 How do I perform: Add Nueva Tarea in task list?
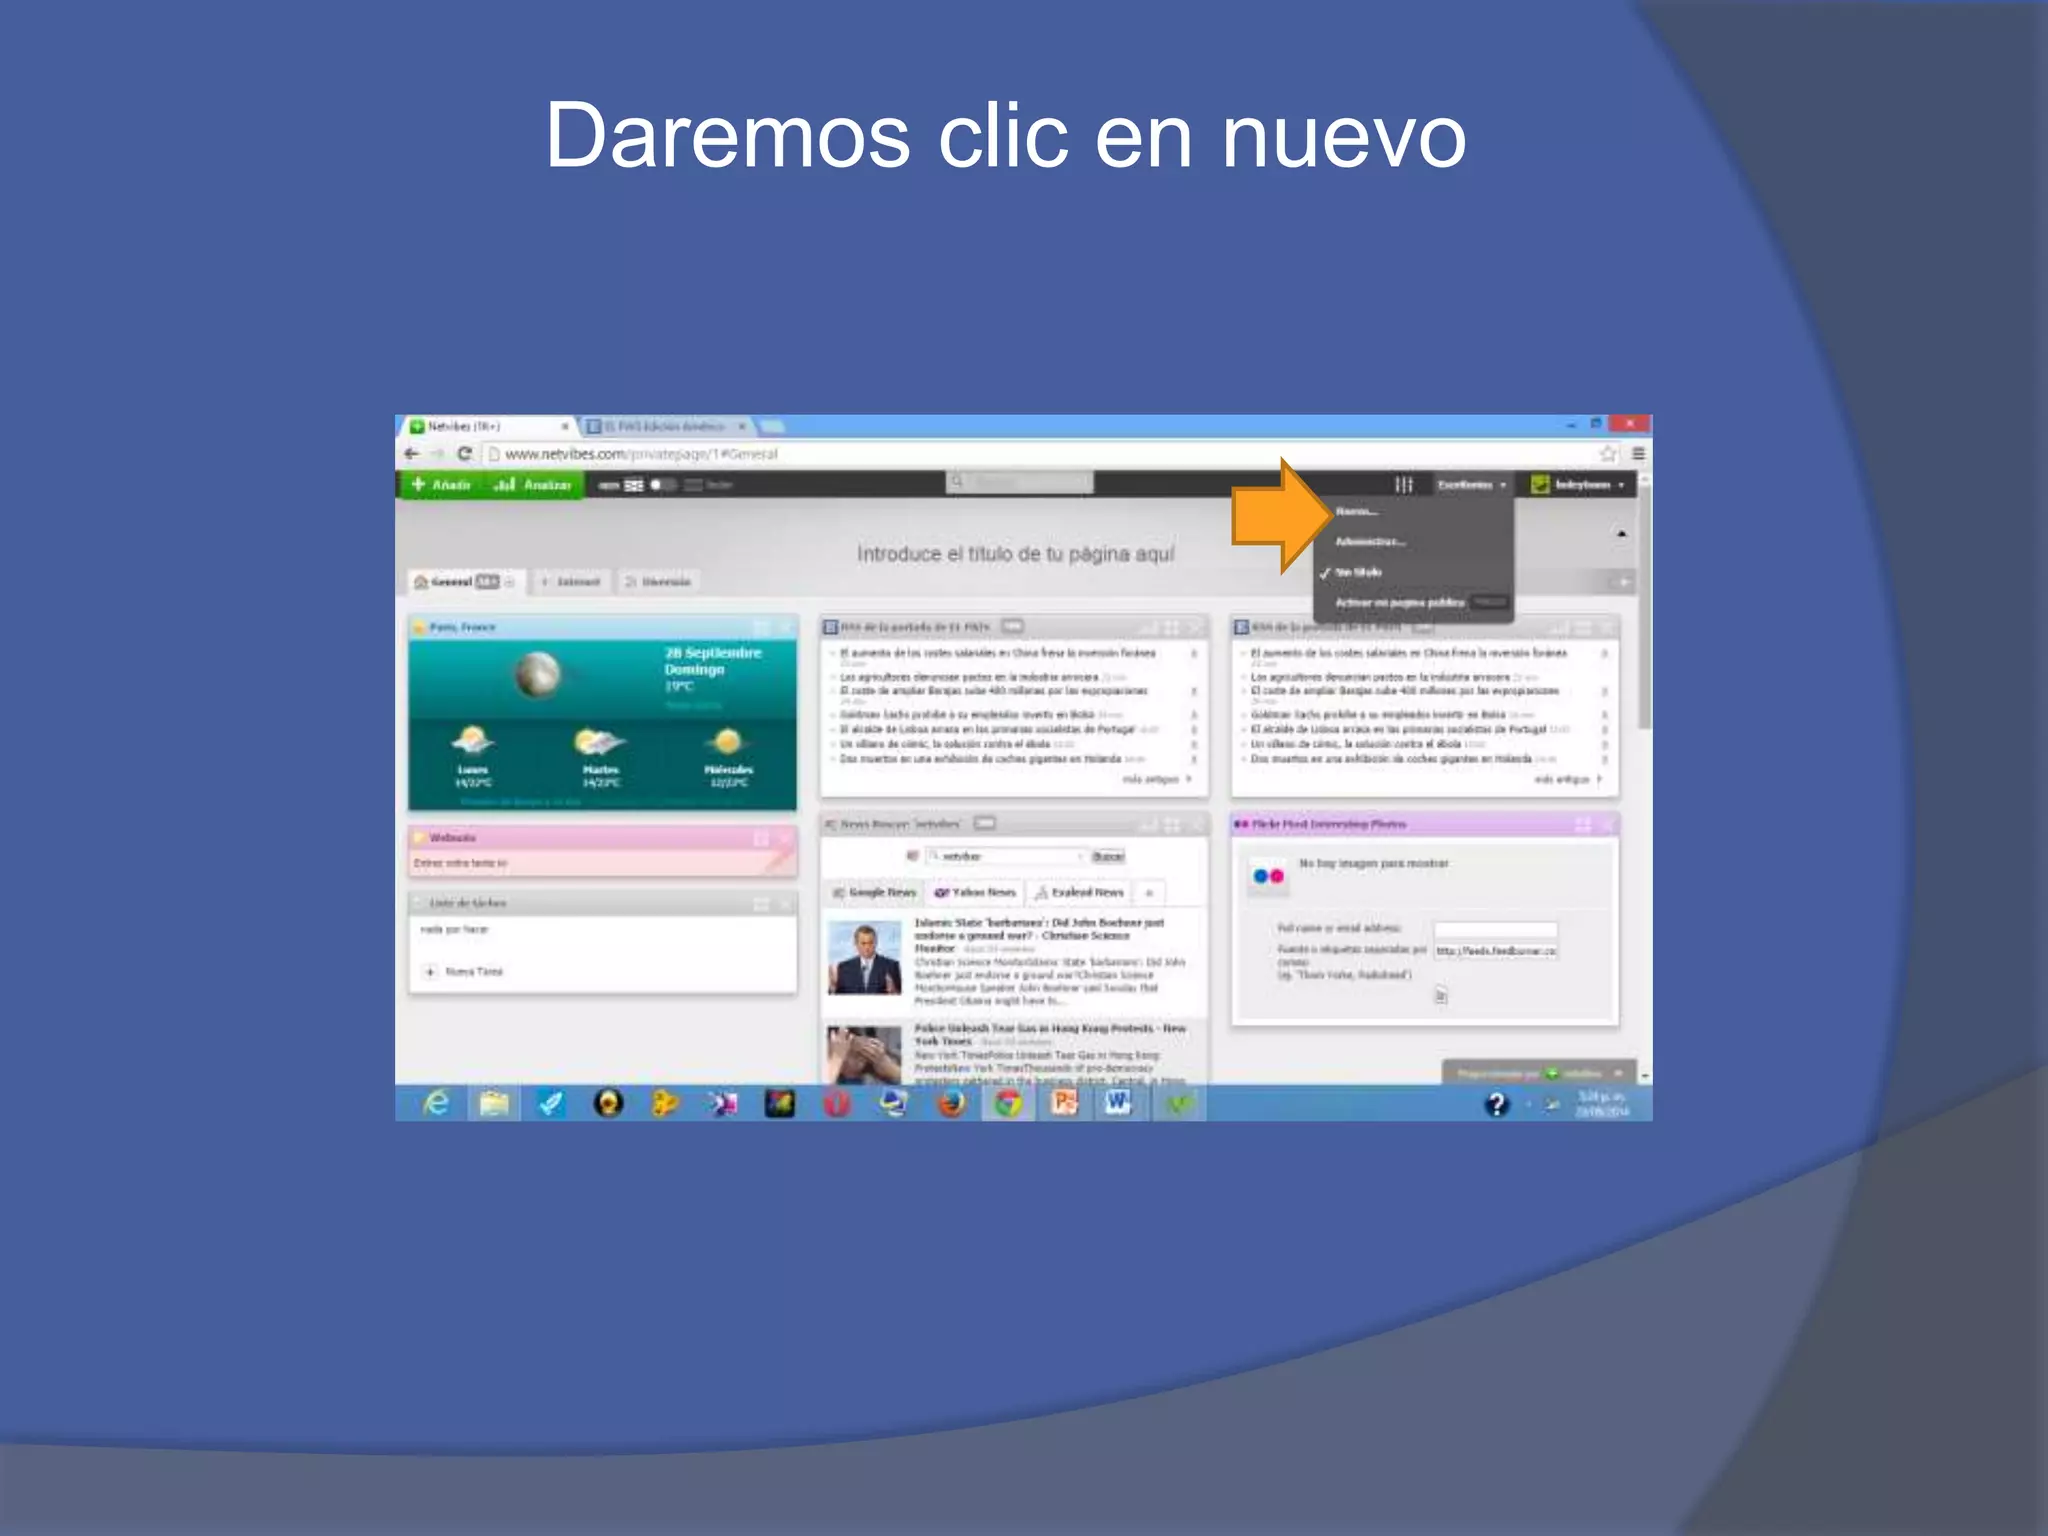point(466,972)
